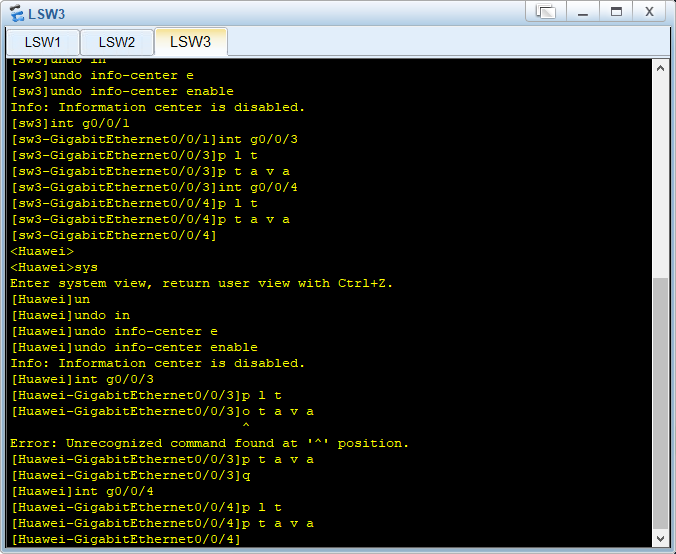Viewport: 676px width, 554px height.
Task: Click the last prompt line '[Huawei-GigabitEthernet0/0/4]'
Action: click(125, 539)
